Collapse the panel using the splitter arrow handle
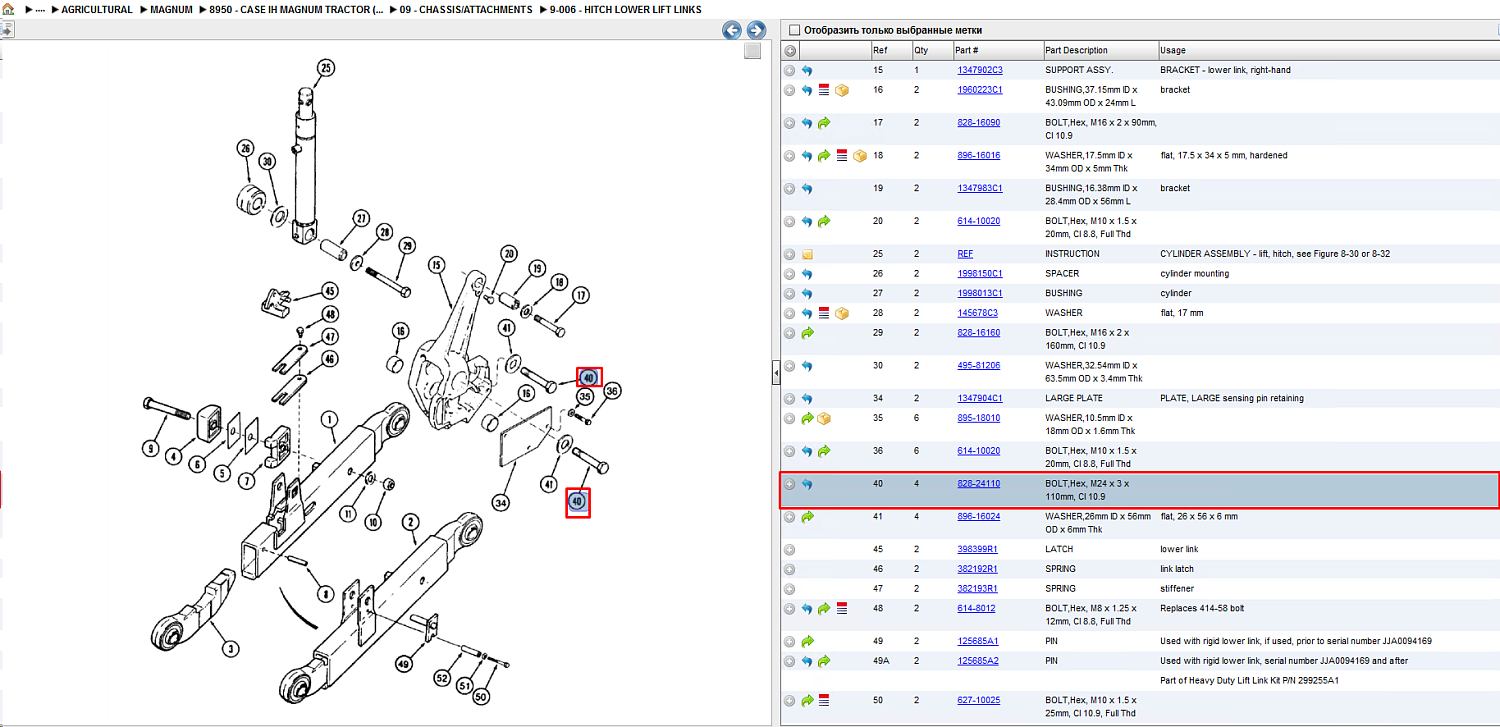This screenshot has width=1500, height=727. click(x=775, y=374)
